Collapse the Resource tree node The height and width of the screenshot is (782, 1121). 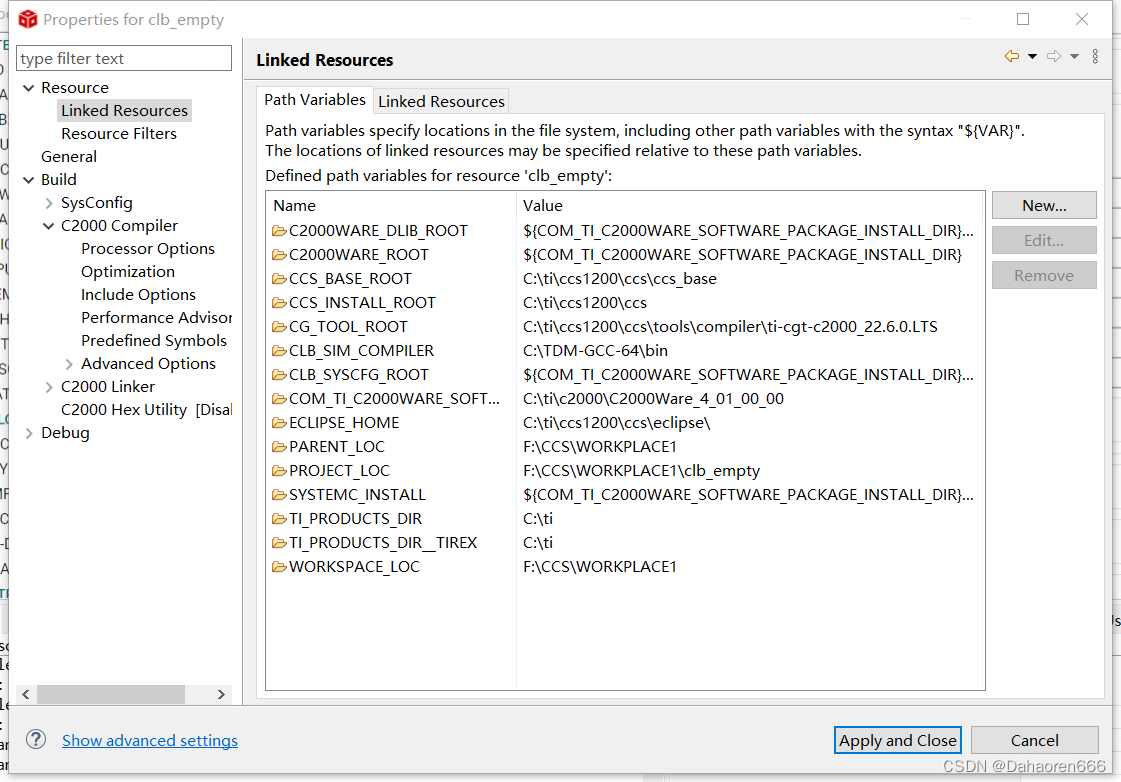coord(29,88)
